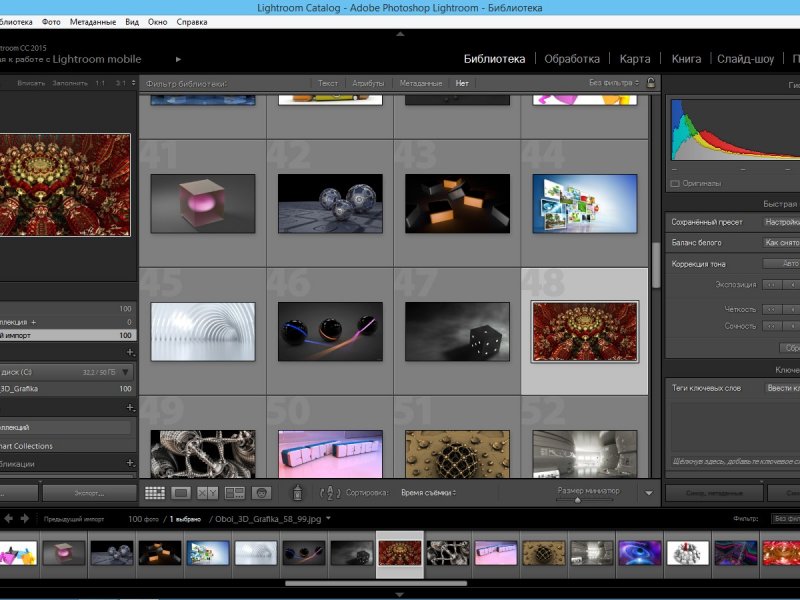Collapse the top module panel with the arrow

coord(400,34)
